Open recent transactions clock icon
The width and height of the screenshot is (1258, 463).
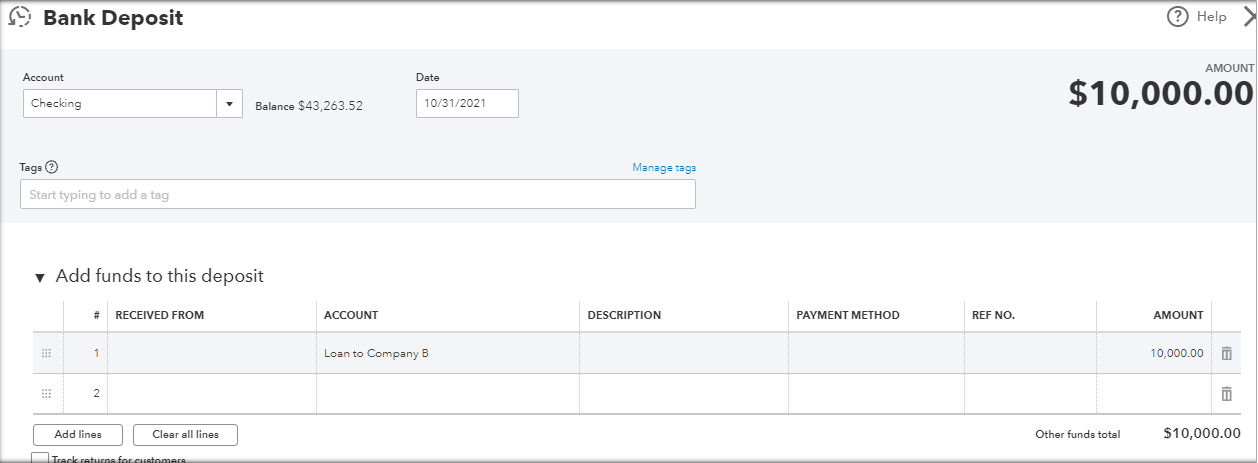click(20, 17)
